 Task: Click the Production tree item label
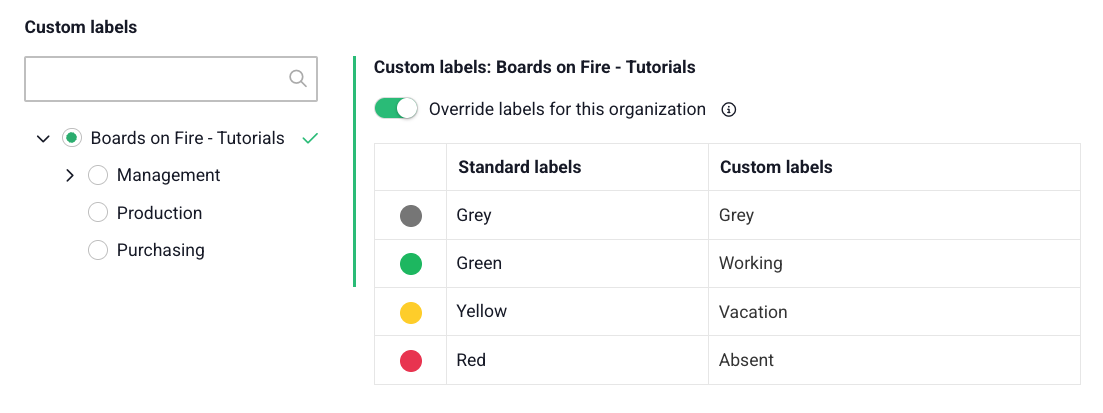click(x=159, y=213)
